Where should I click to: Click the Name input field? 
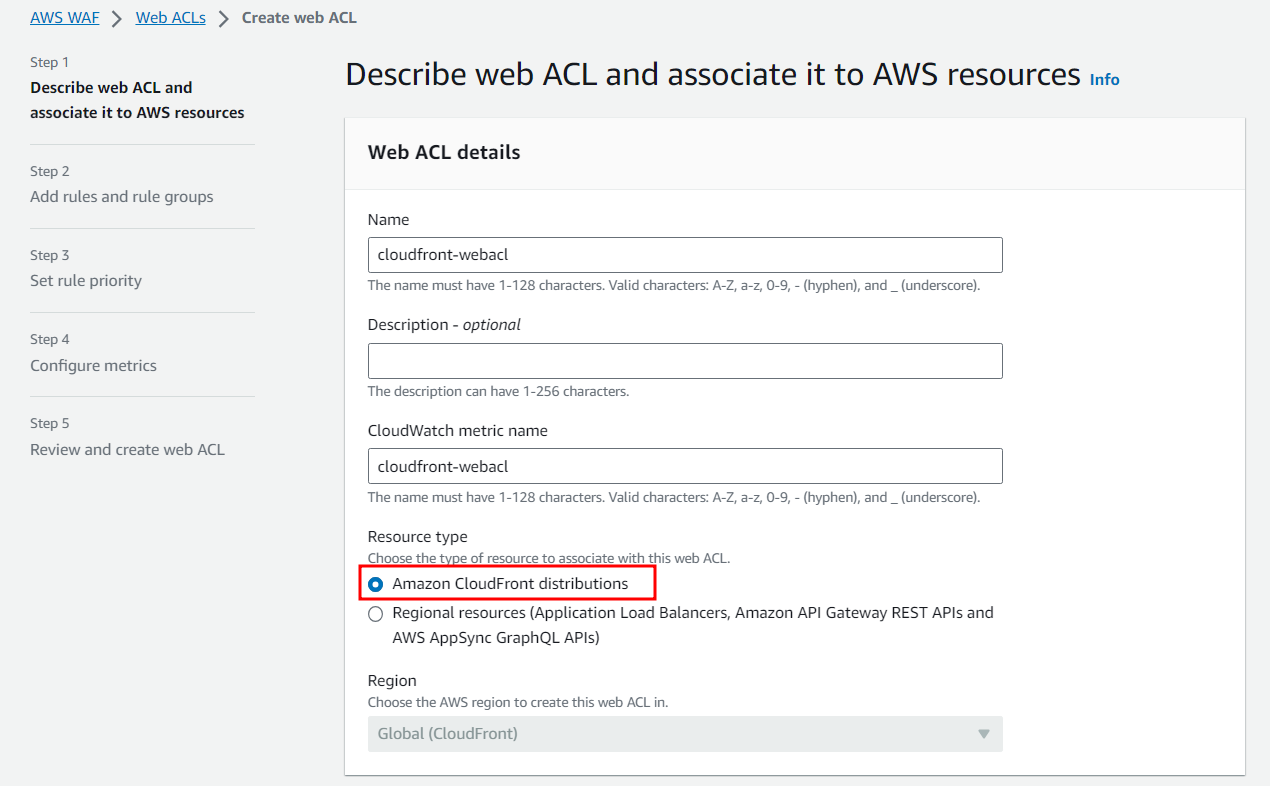pyautogui.click(x=685, y=255)
